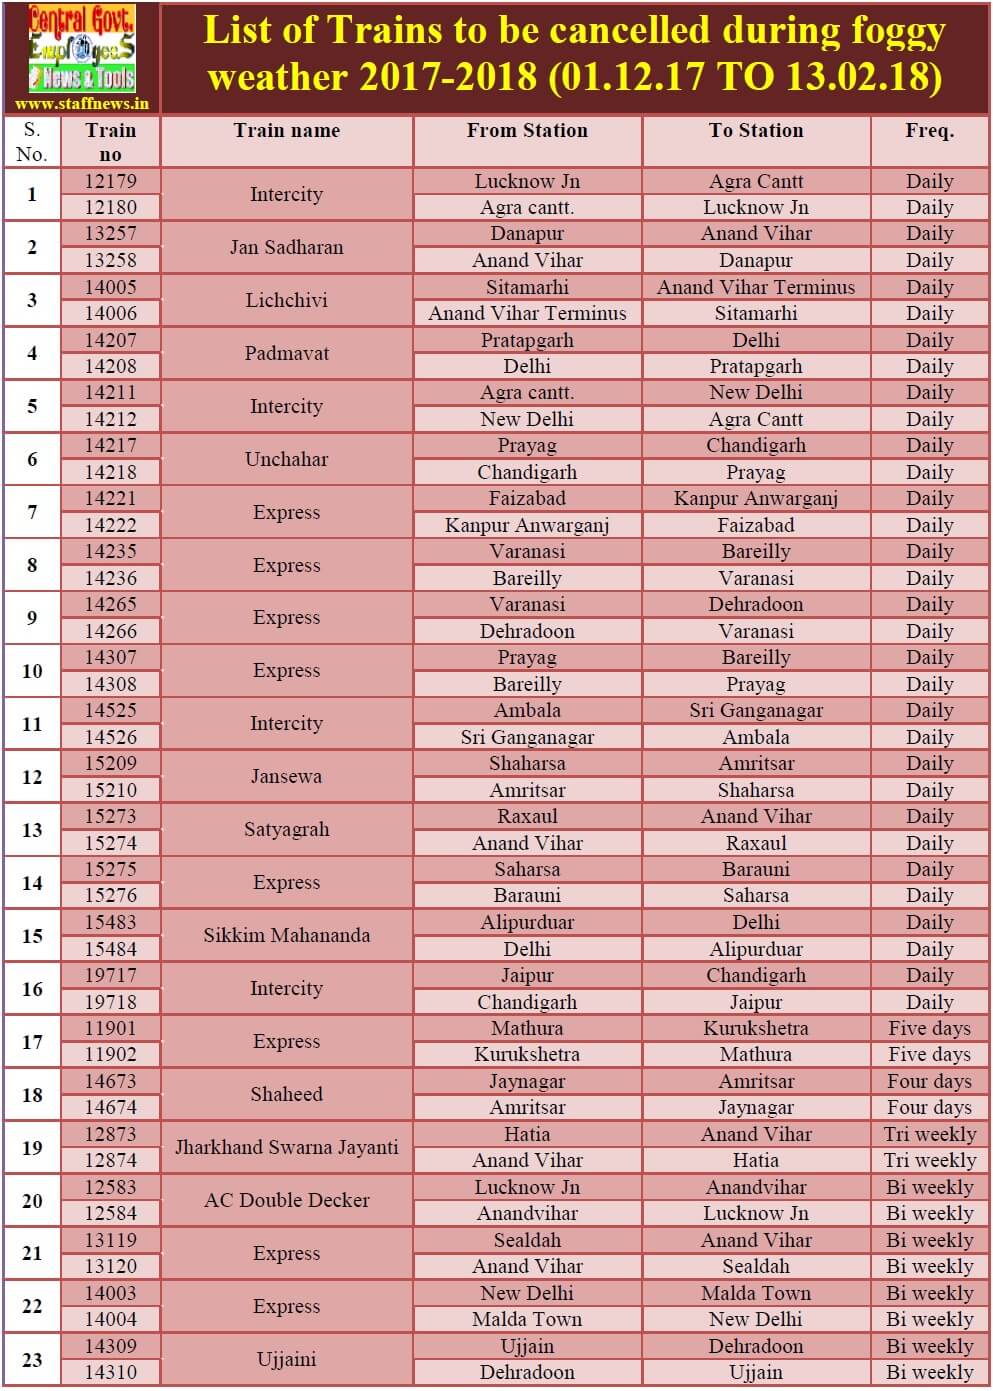Select the Ujjaini train name cell
Viewport: 993px width, 1391px height.
(286, 1359)
